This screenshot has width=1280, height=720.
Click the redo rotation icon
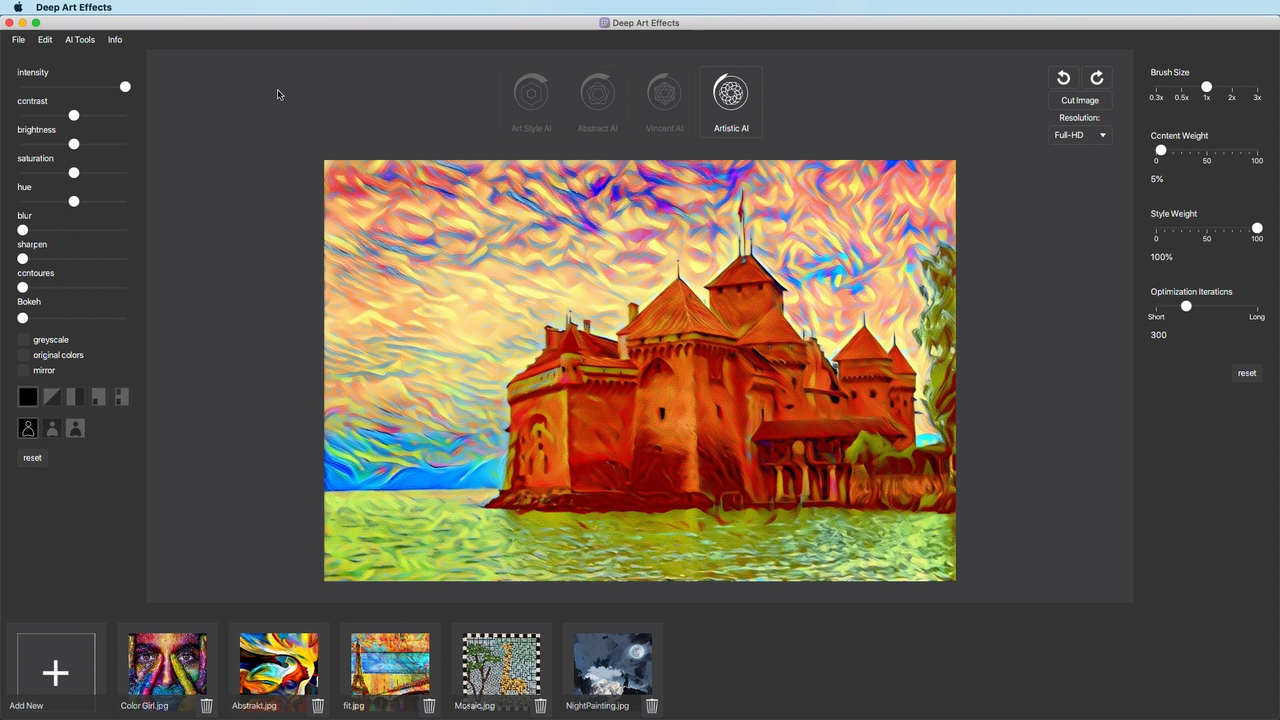pos(1096,77)
